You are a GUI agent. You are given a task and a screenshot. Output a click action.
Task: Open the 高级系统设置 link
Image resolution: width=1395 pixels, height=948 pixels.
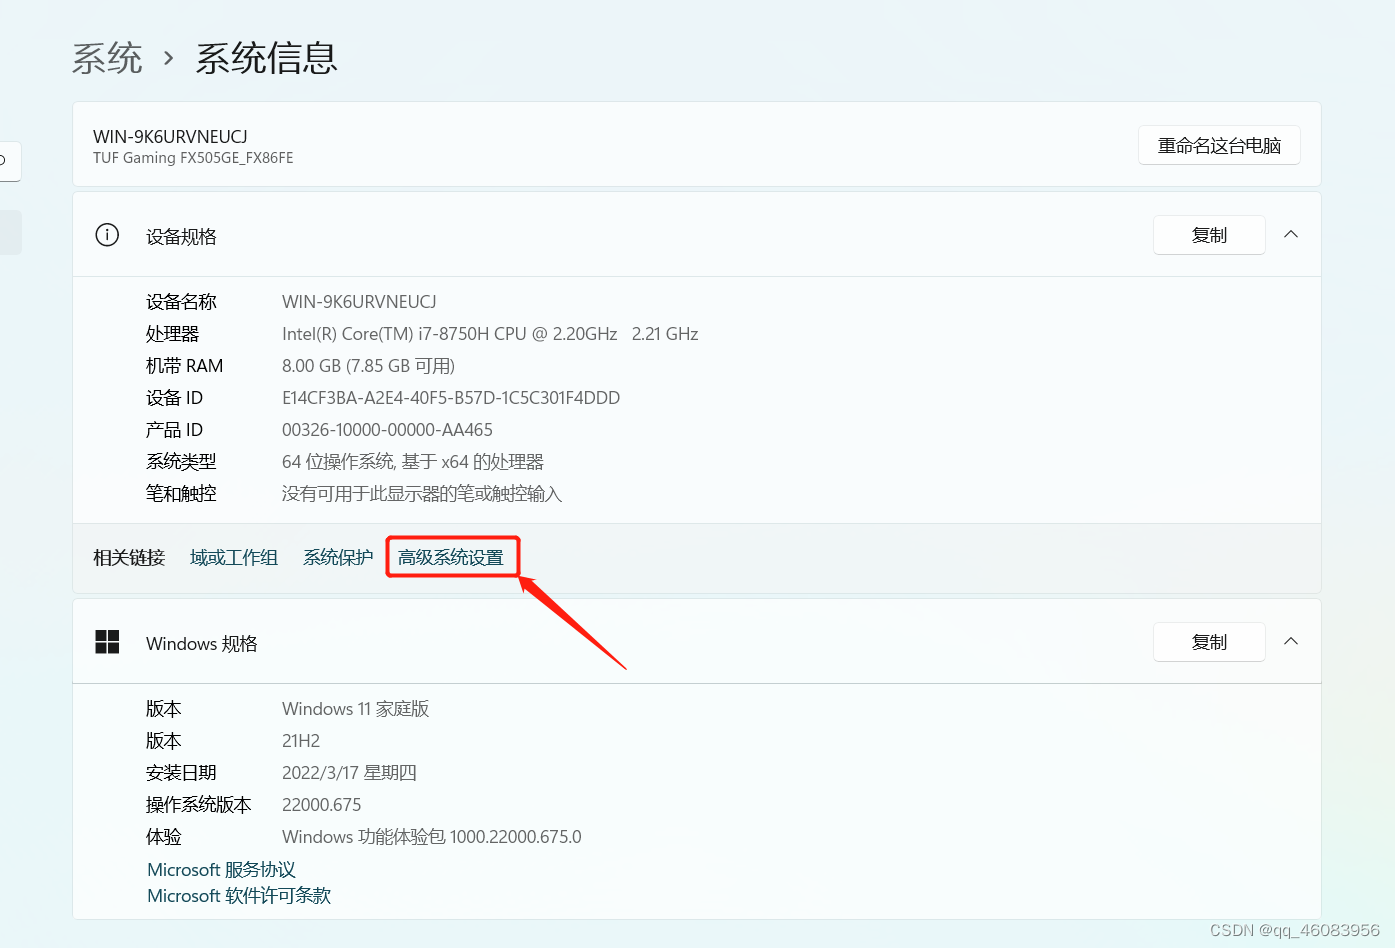(451, 557)
